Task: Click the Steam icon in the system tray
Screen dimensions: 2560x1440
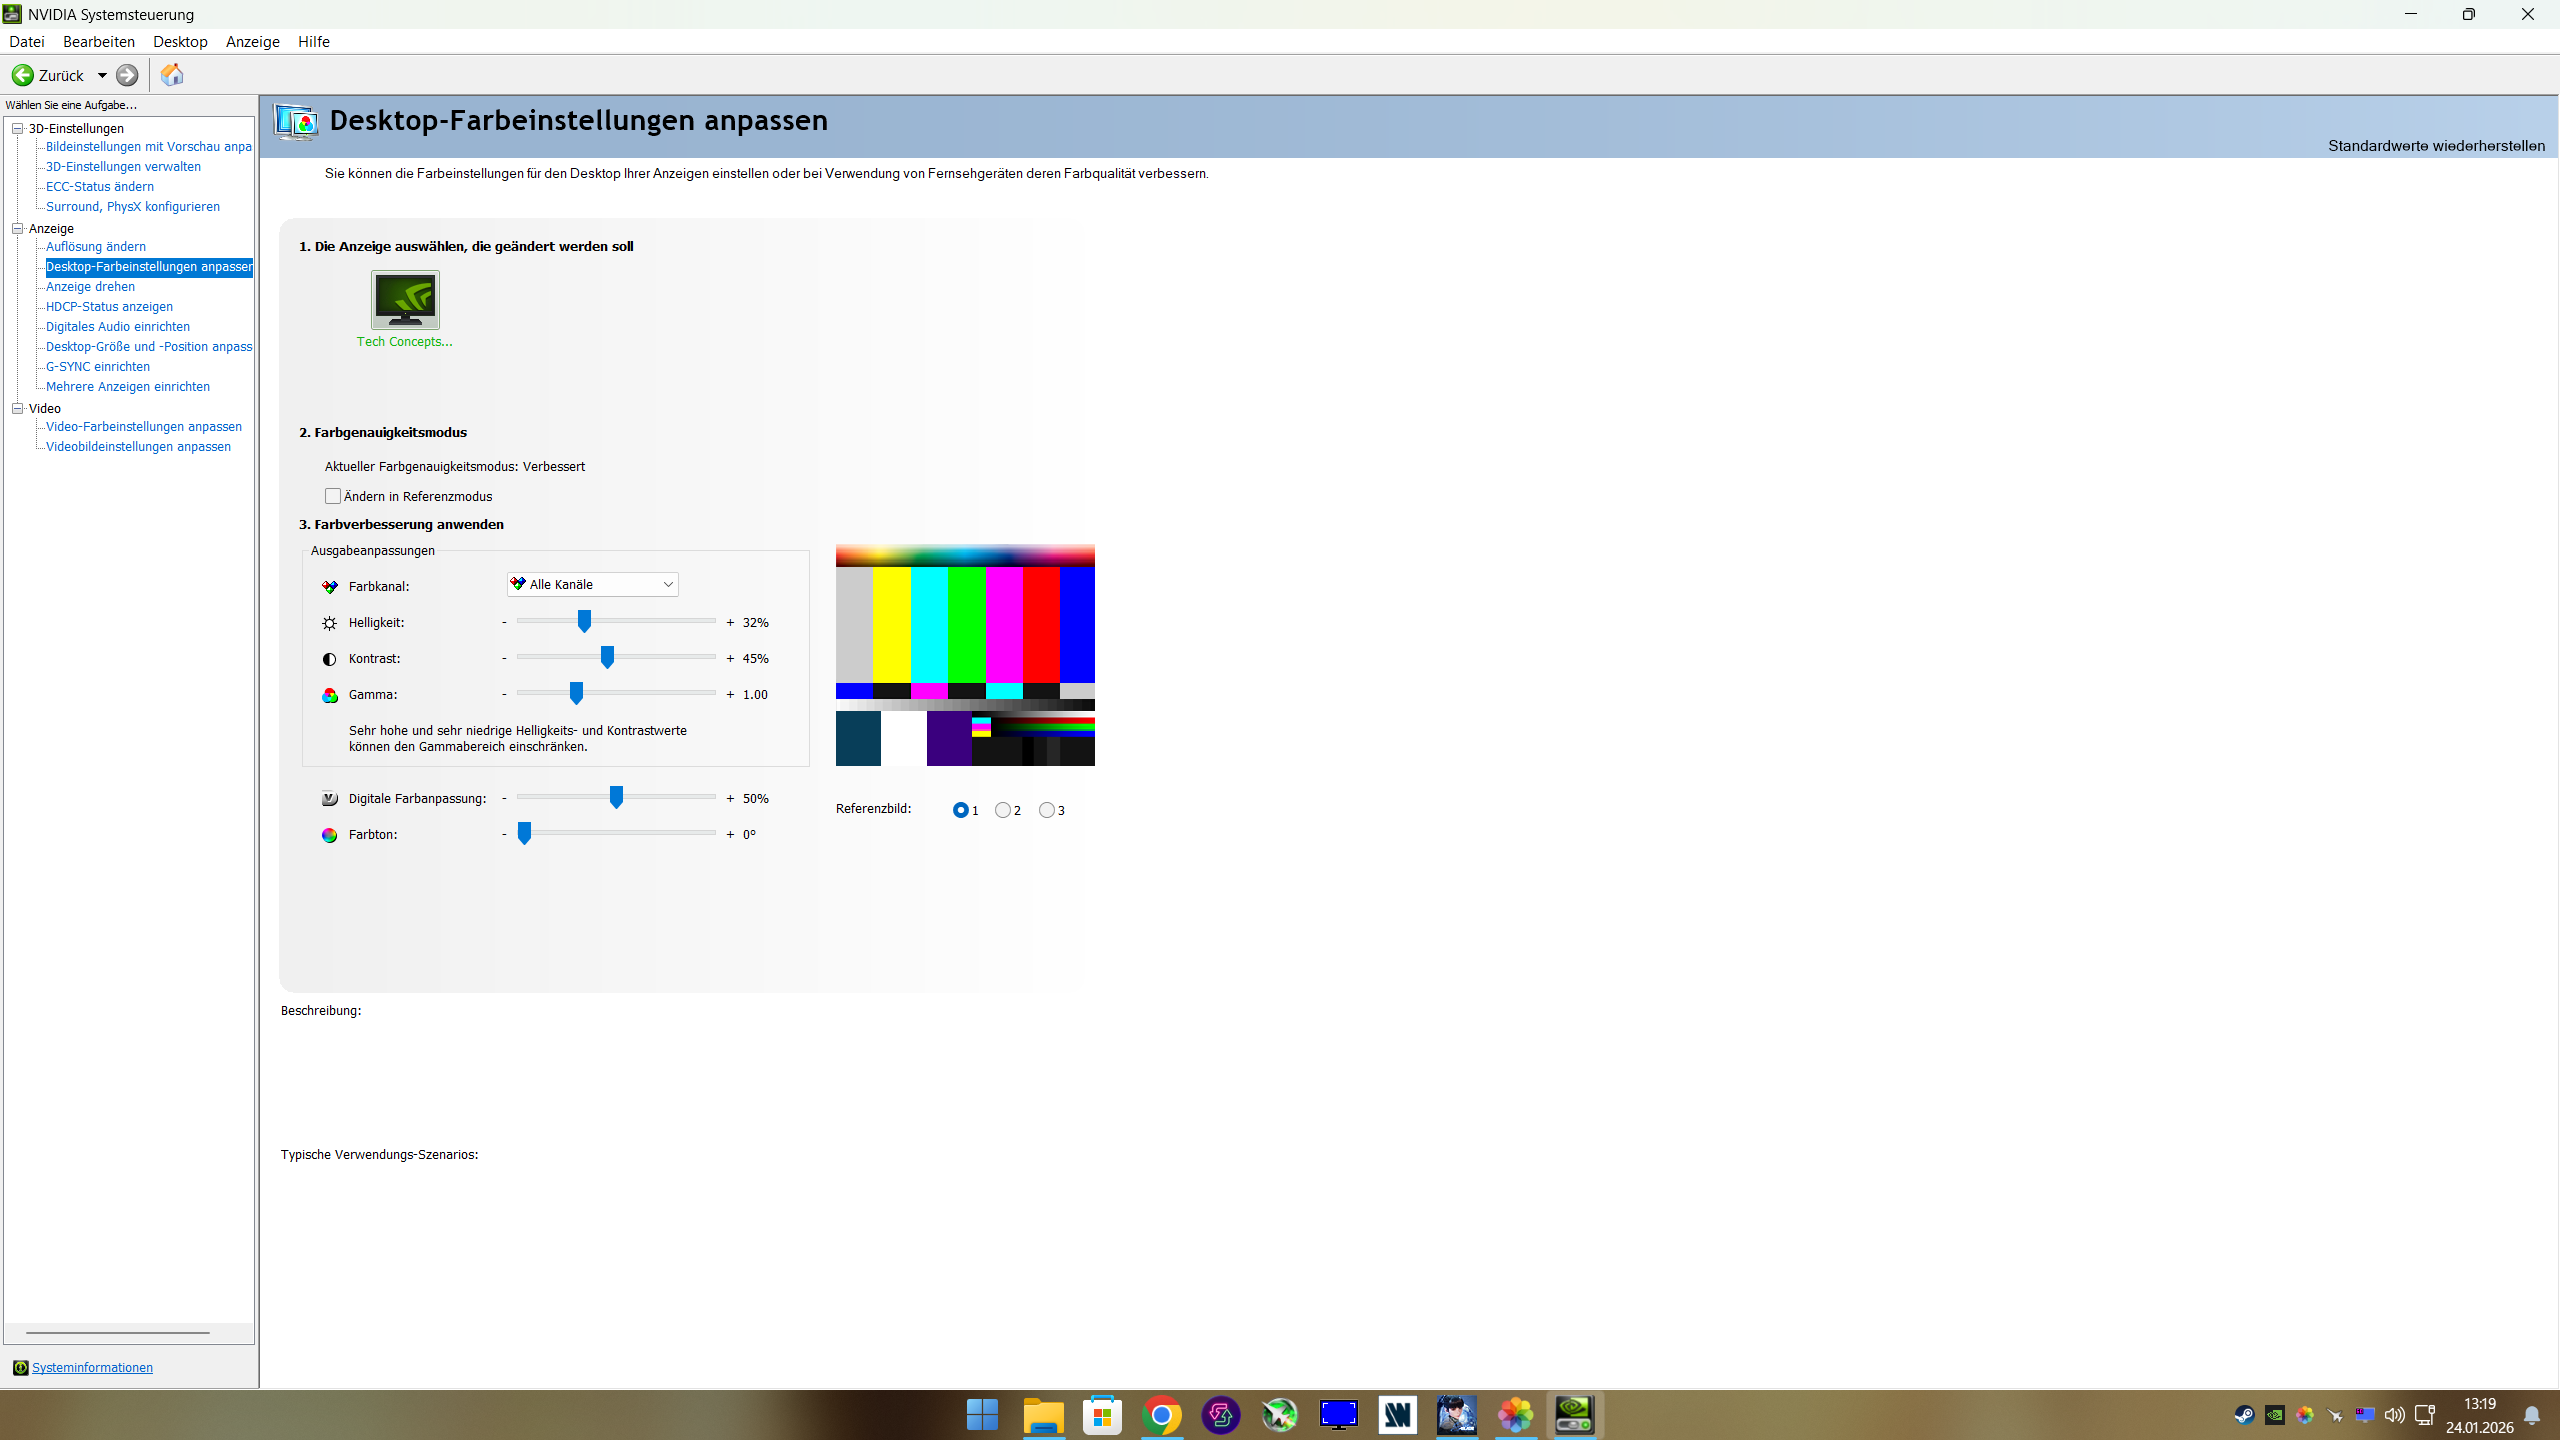Action: coord(2244,1415)
